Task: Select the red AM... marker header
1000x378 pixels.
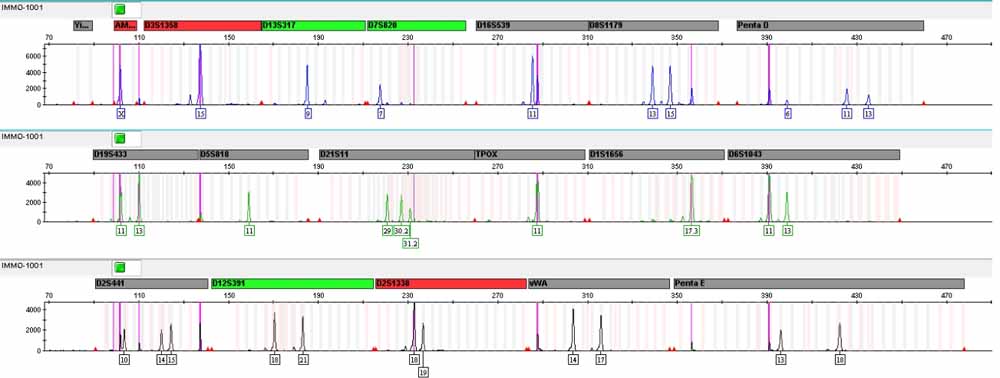Action: click(x=126, y=25)
